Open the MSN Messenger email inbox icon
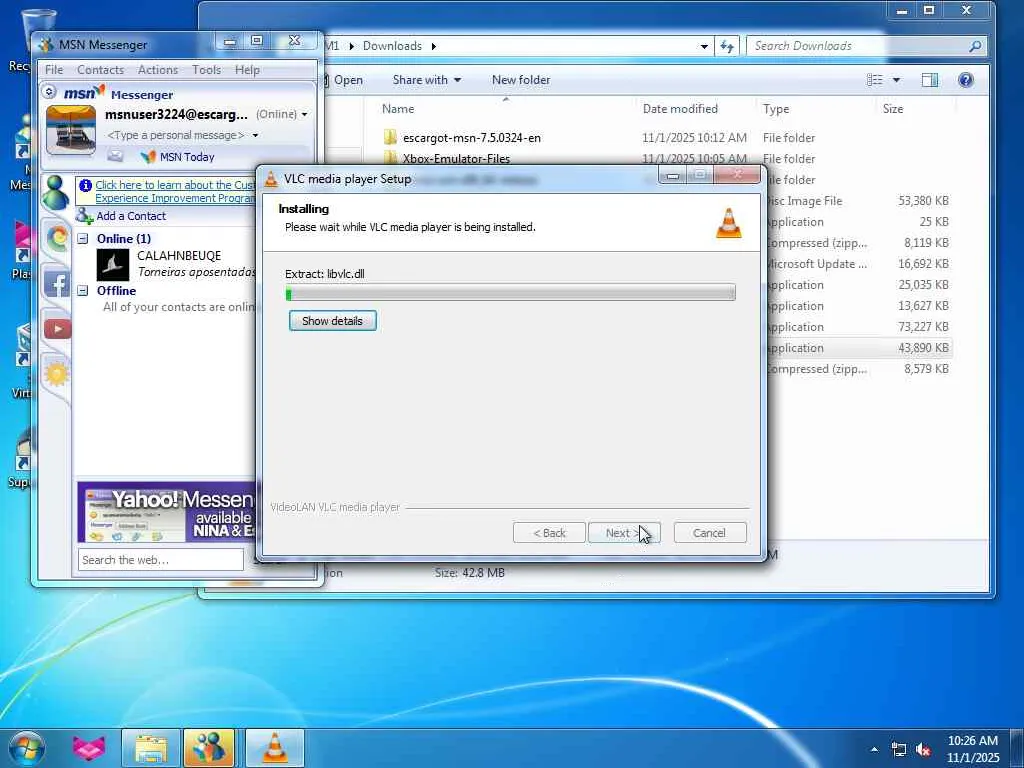The width and height of the screenshot is (1024, 768). [x=115, y=156]
